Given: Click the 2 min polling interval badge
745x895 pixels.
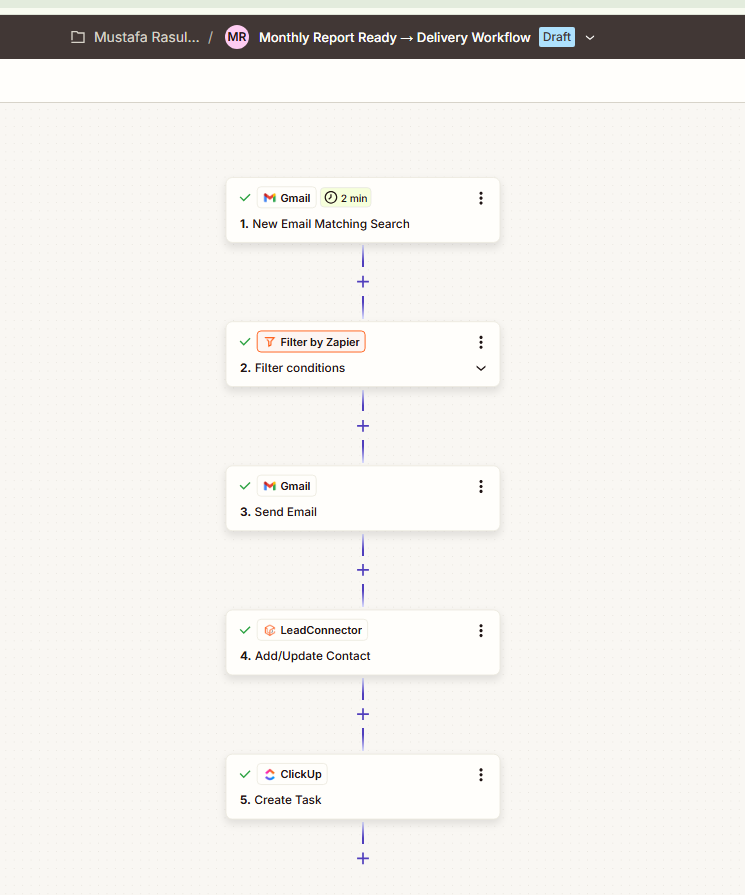Looking at the screenshot, I should coord(346,198).
